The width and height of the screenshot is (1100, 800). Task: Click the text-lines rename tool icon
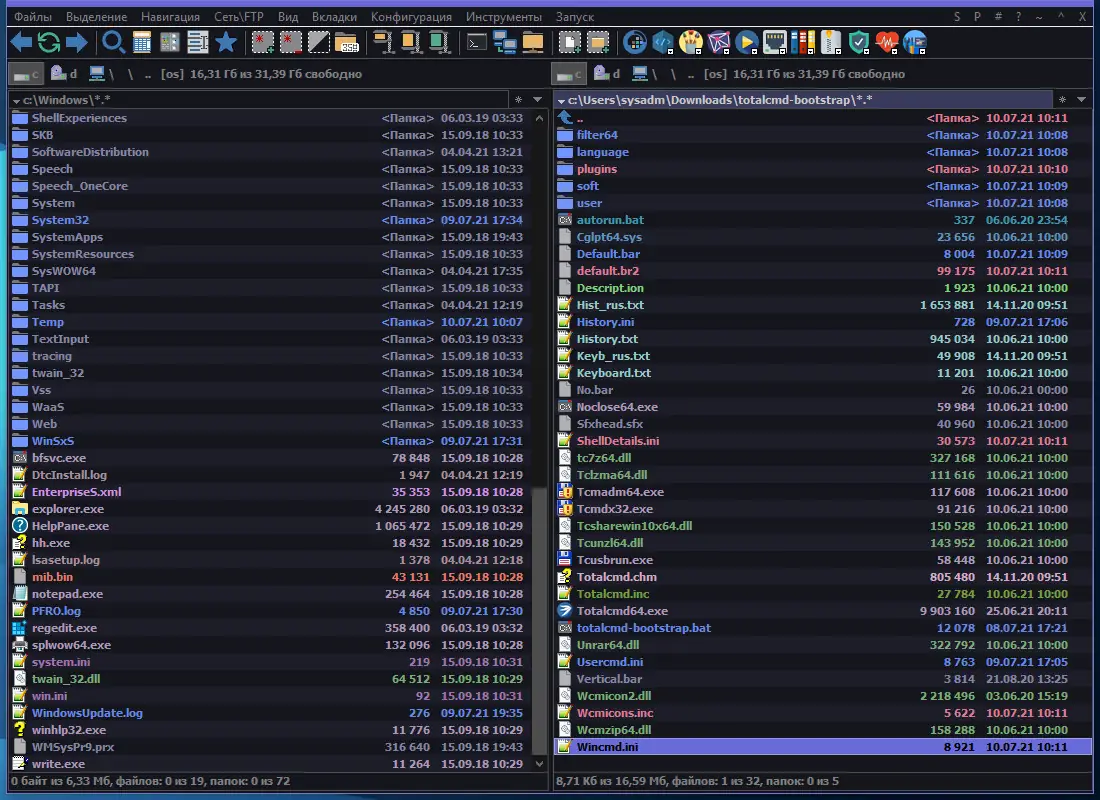(x=198, y=43)
